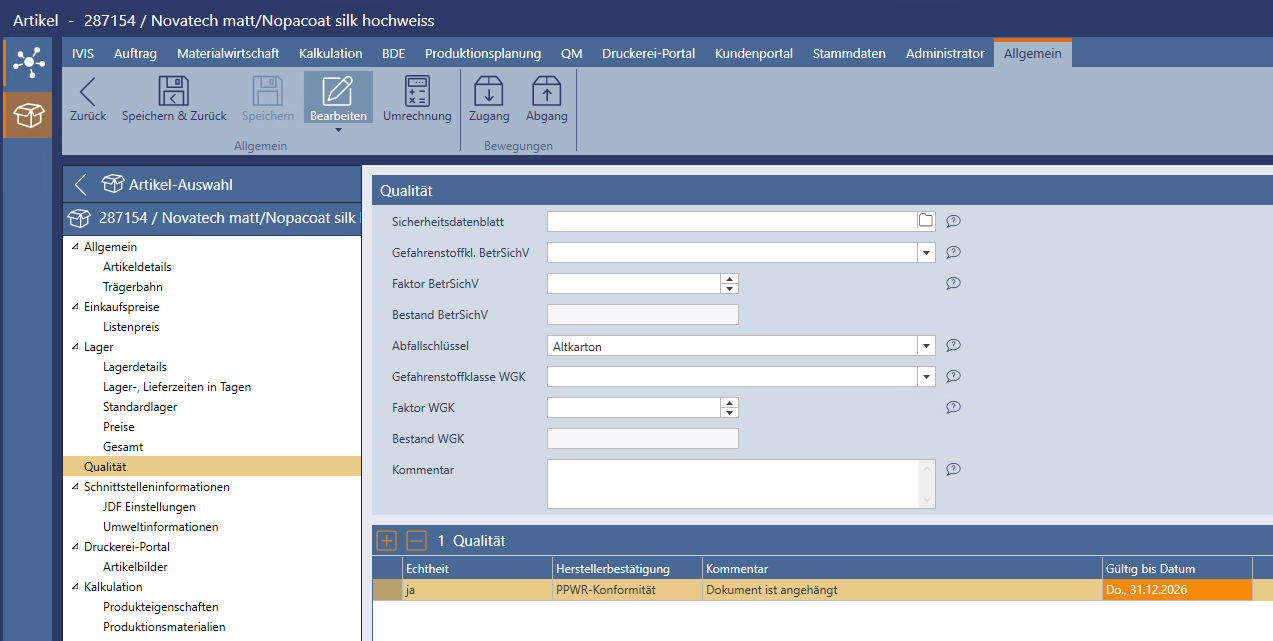
Task: Click the PPWR-Konformität cell
Action: click(627, 590)
